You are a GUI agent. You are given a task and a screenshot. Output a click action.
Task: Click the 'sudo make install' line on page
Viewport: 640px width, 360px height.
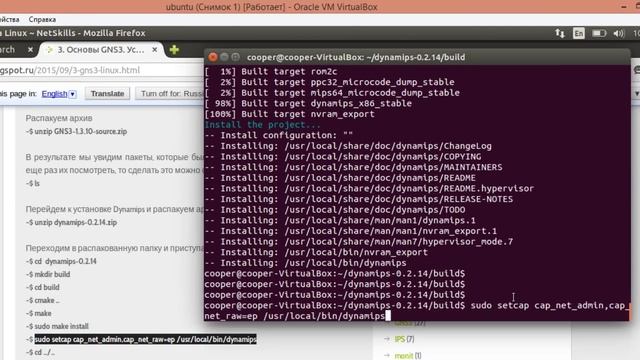pos(57,326)
